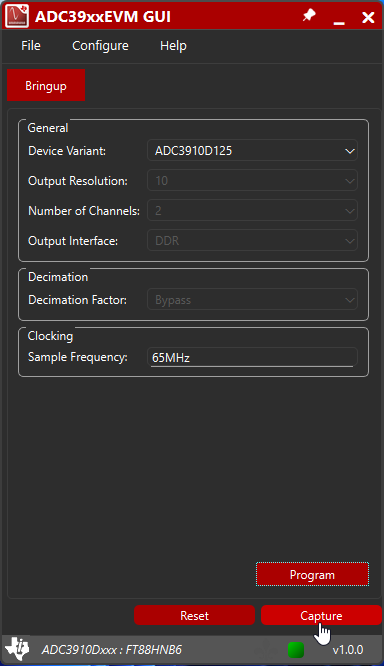Click the Program button
This screenshot has width=384, height=666.
(312, 575)
